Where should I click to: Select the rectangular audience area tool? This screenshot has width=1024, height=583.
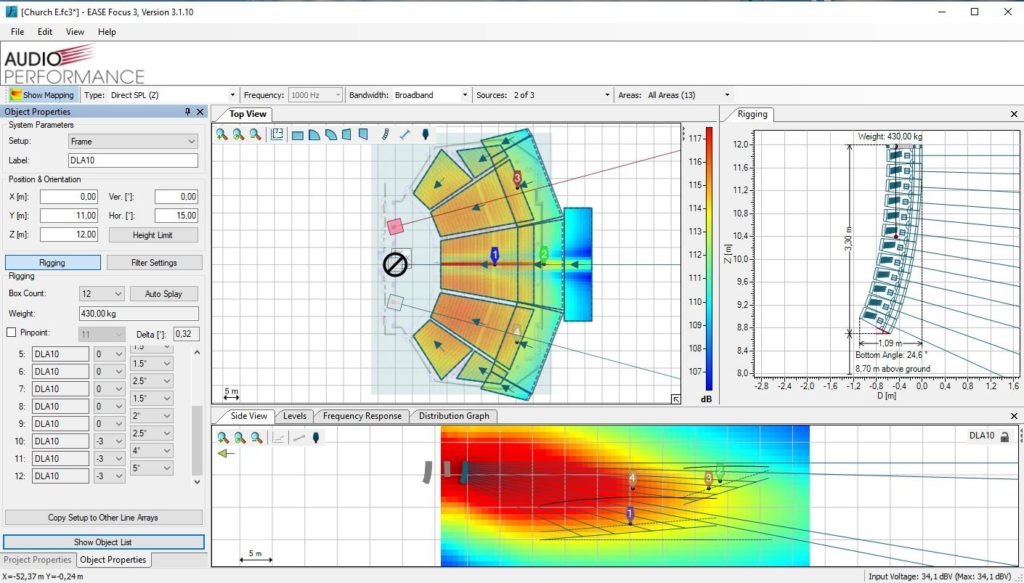(x=298, y=134)
